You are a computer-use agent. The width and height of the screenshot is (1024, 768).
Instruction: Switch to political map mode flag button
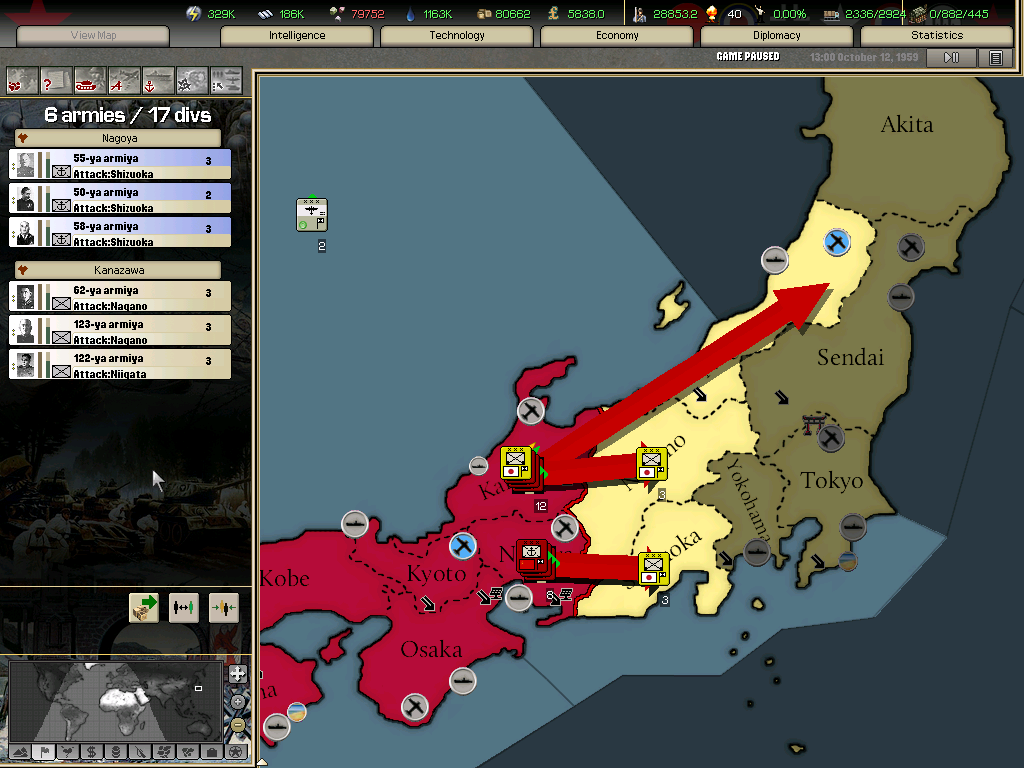(x=44, y=751)
